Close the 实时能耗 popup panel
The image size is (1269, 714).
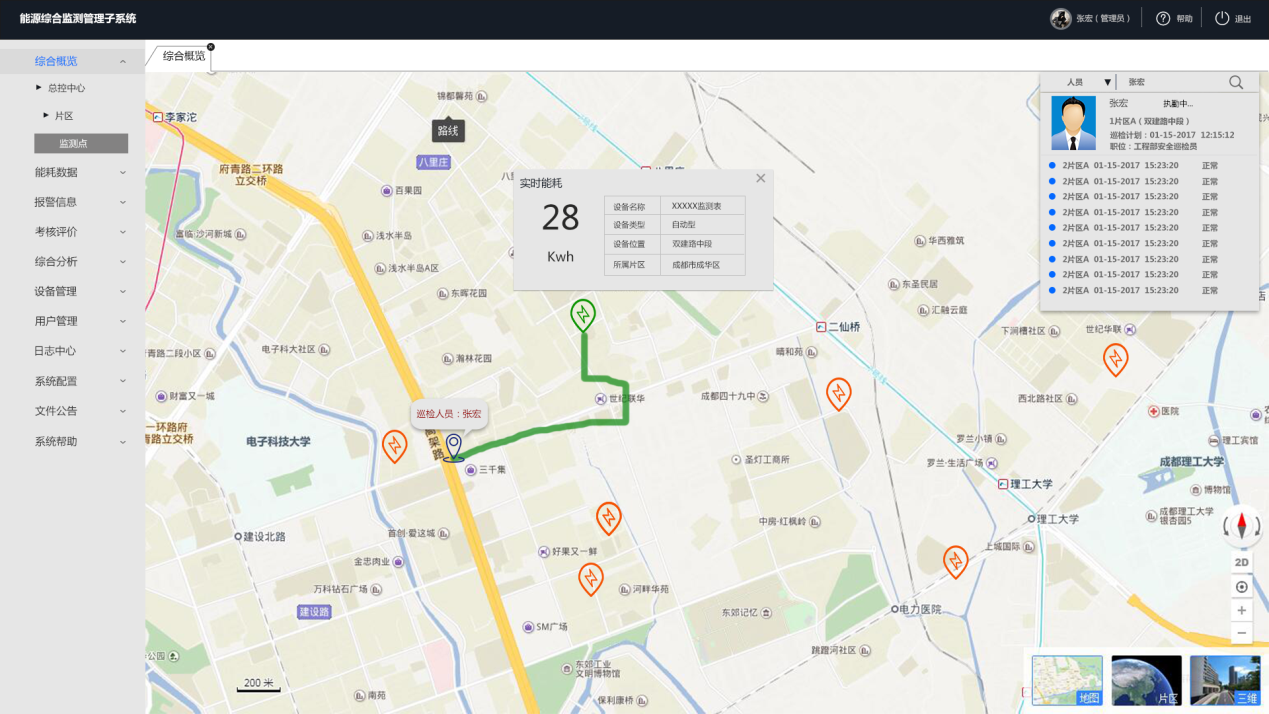coord(761,179)
